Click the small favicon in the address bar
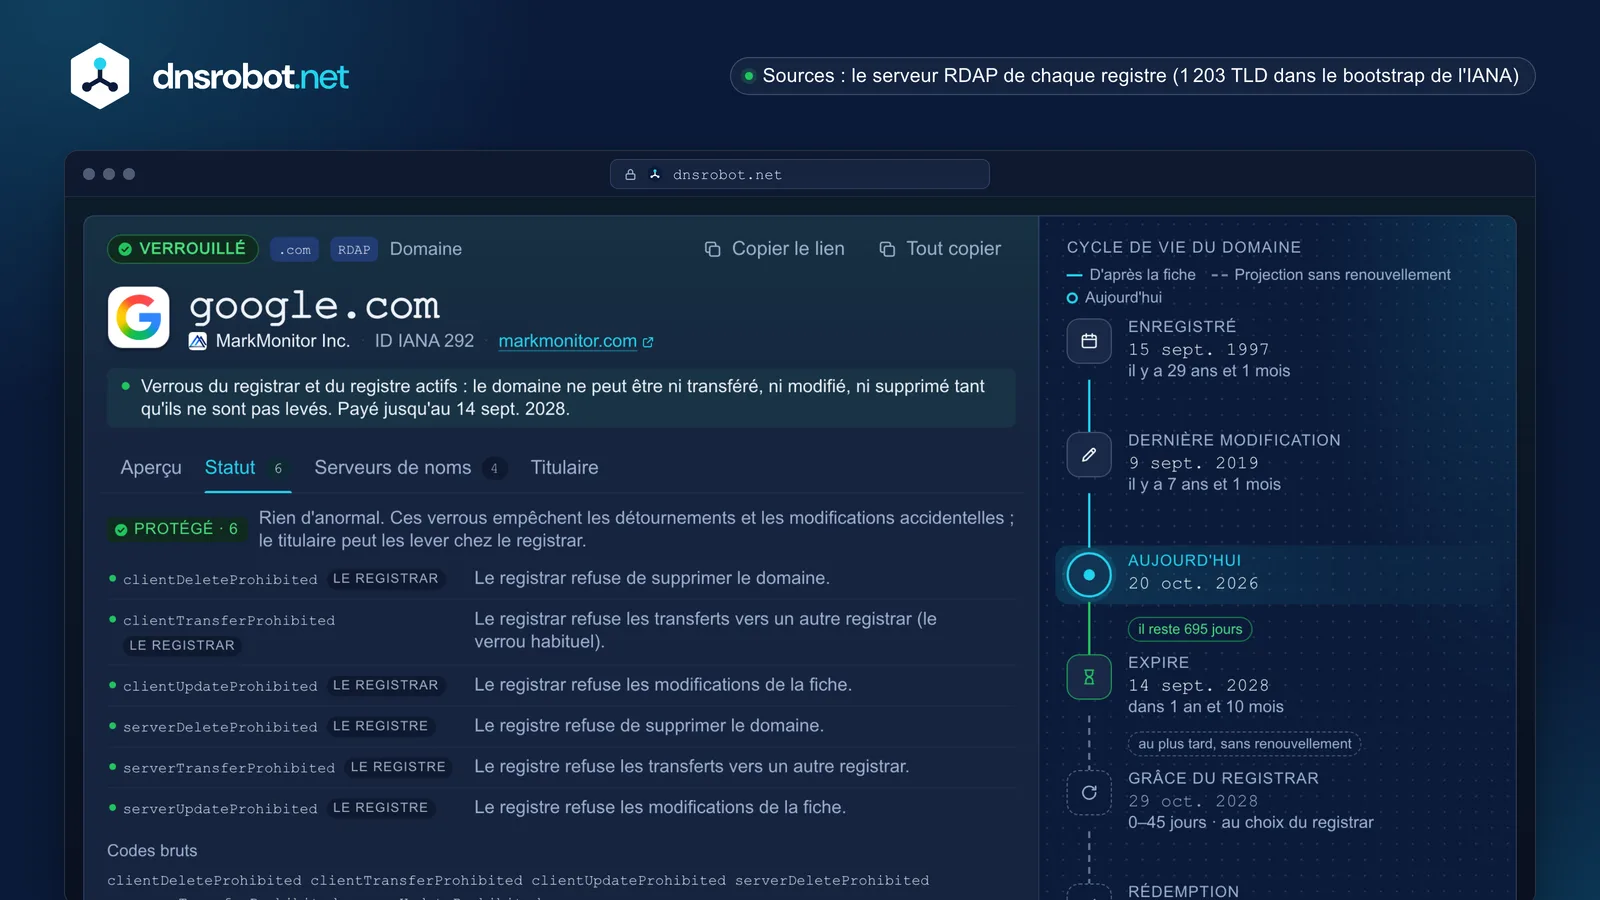 tap(655, 175)
